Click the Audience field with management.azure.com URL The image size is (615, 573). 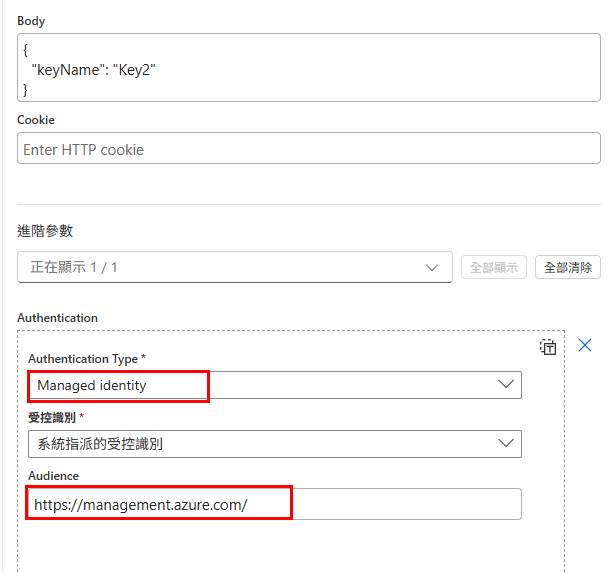(x=275, y=504)
